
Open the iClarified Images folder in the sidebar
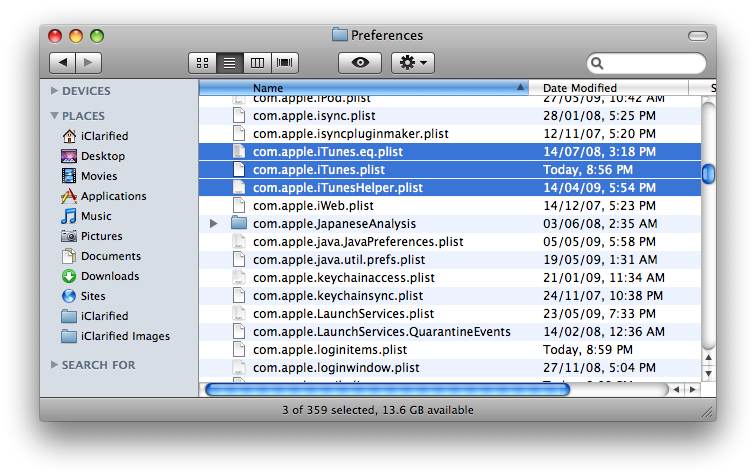click(116, 336)
